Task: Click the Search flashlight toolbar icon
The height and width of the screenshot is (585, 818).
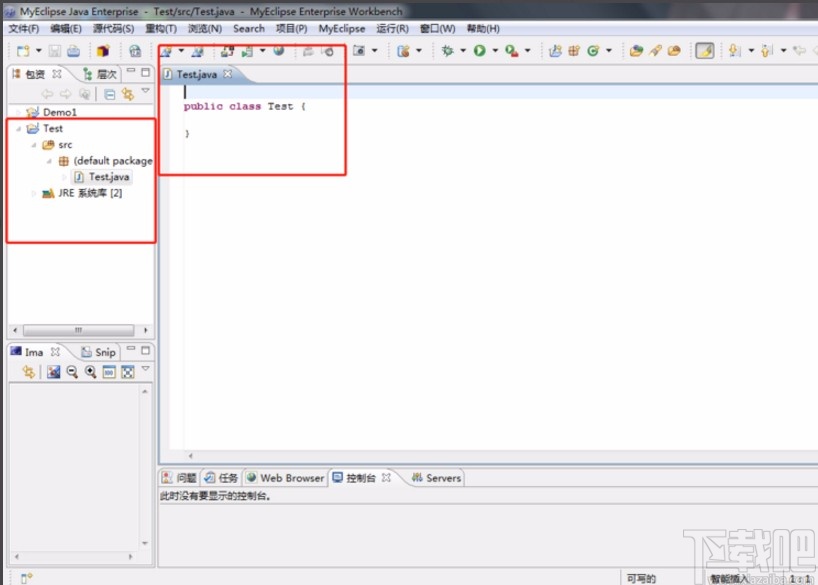Action: coord(656,51)
